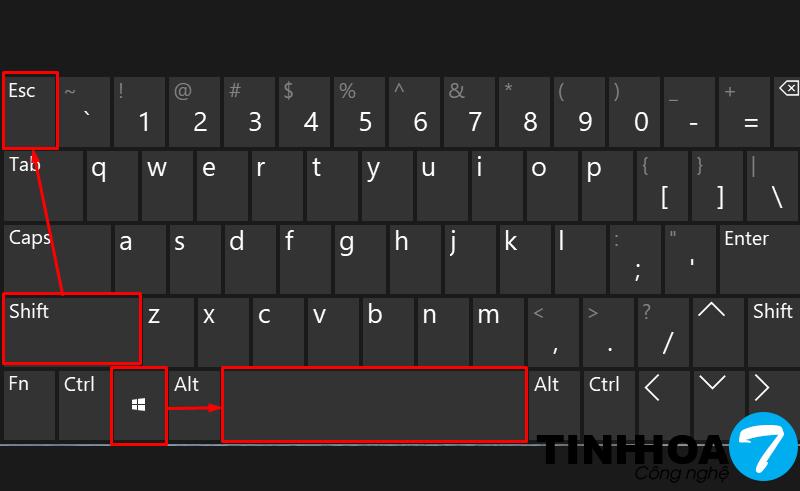Click the Enter key
This screenshot has height=491, width=800.
pos(759,259)
